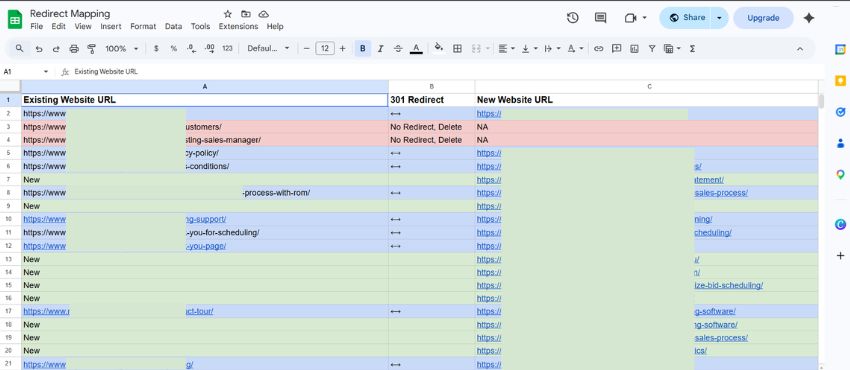Open the Google Sheets home icon

(15, 20)
